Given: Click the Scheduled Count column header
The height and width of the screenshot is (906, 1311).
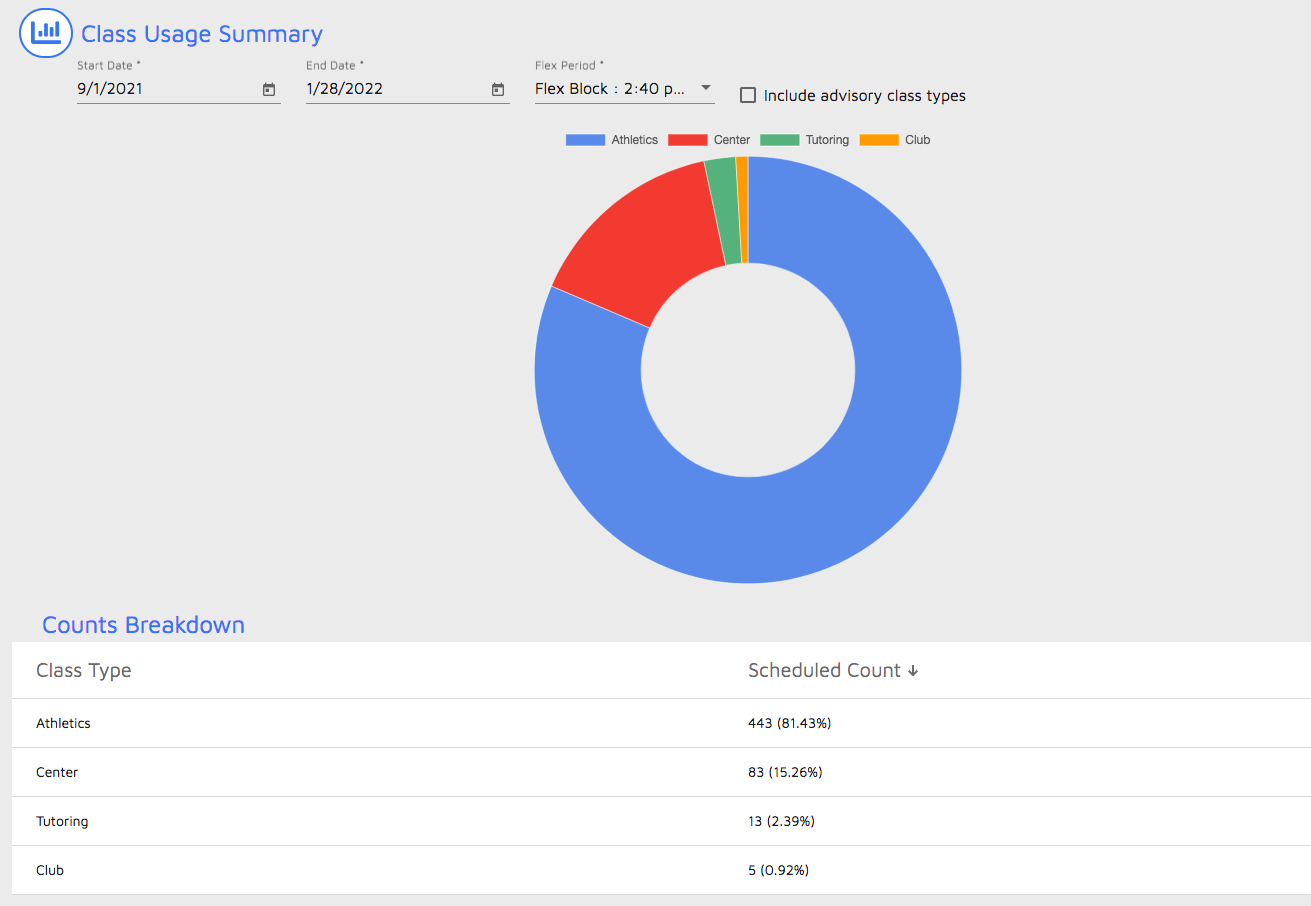Looking at the screenshot, I should click(824, 670).
